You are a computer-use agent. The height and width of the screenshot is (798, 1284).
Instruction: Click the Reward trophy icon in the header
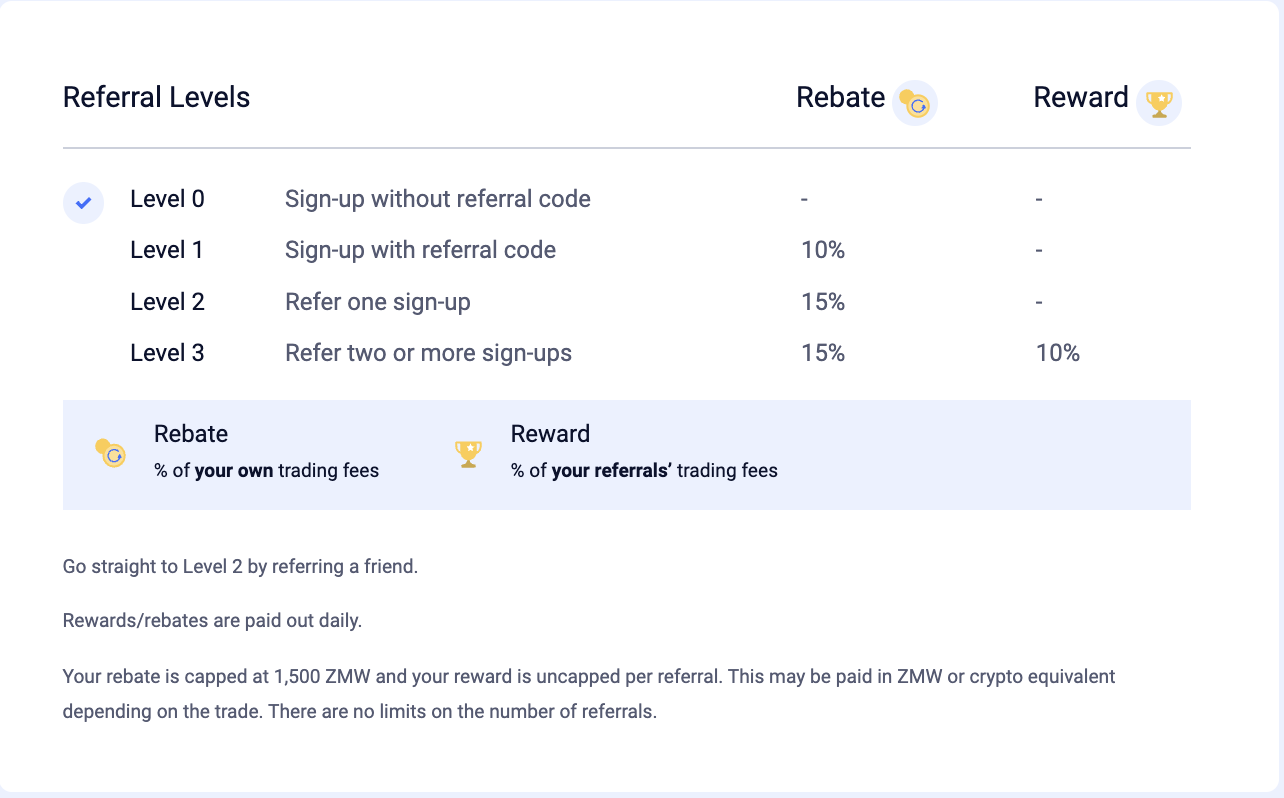tap(1159, 103)
